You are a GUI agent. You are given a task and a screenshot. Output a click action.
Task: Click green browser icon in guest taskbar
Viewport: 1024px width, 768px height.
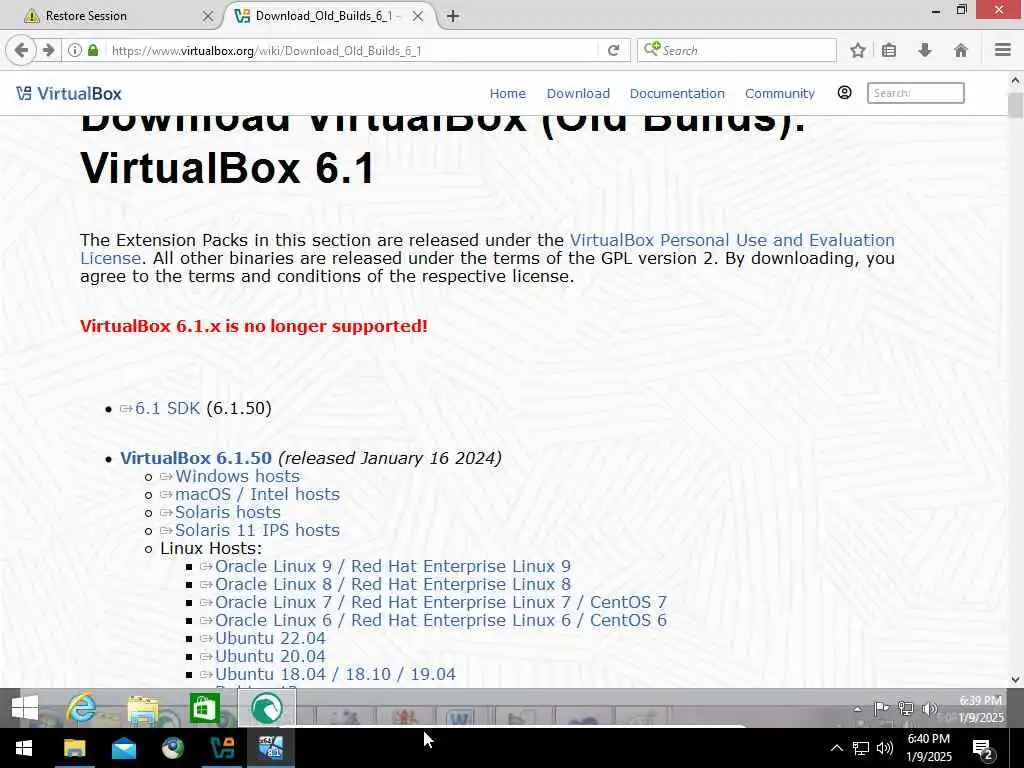(x=266, y=709)
